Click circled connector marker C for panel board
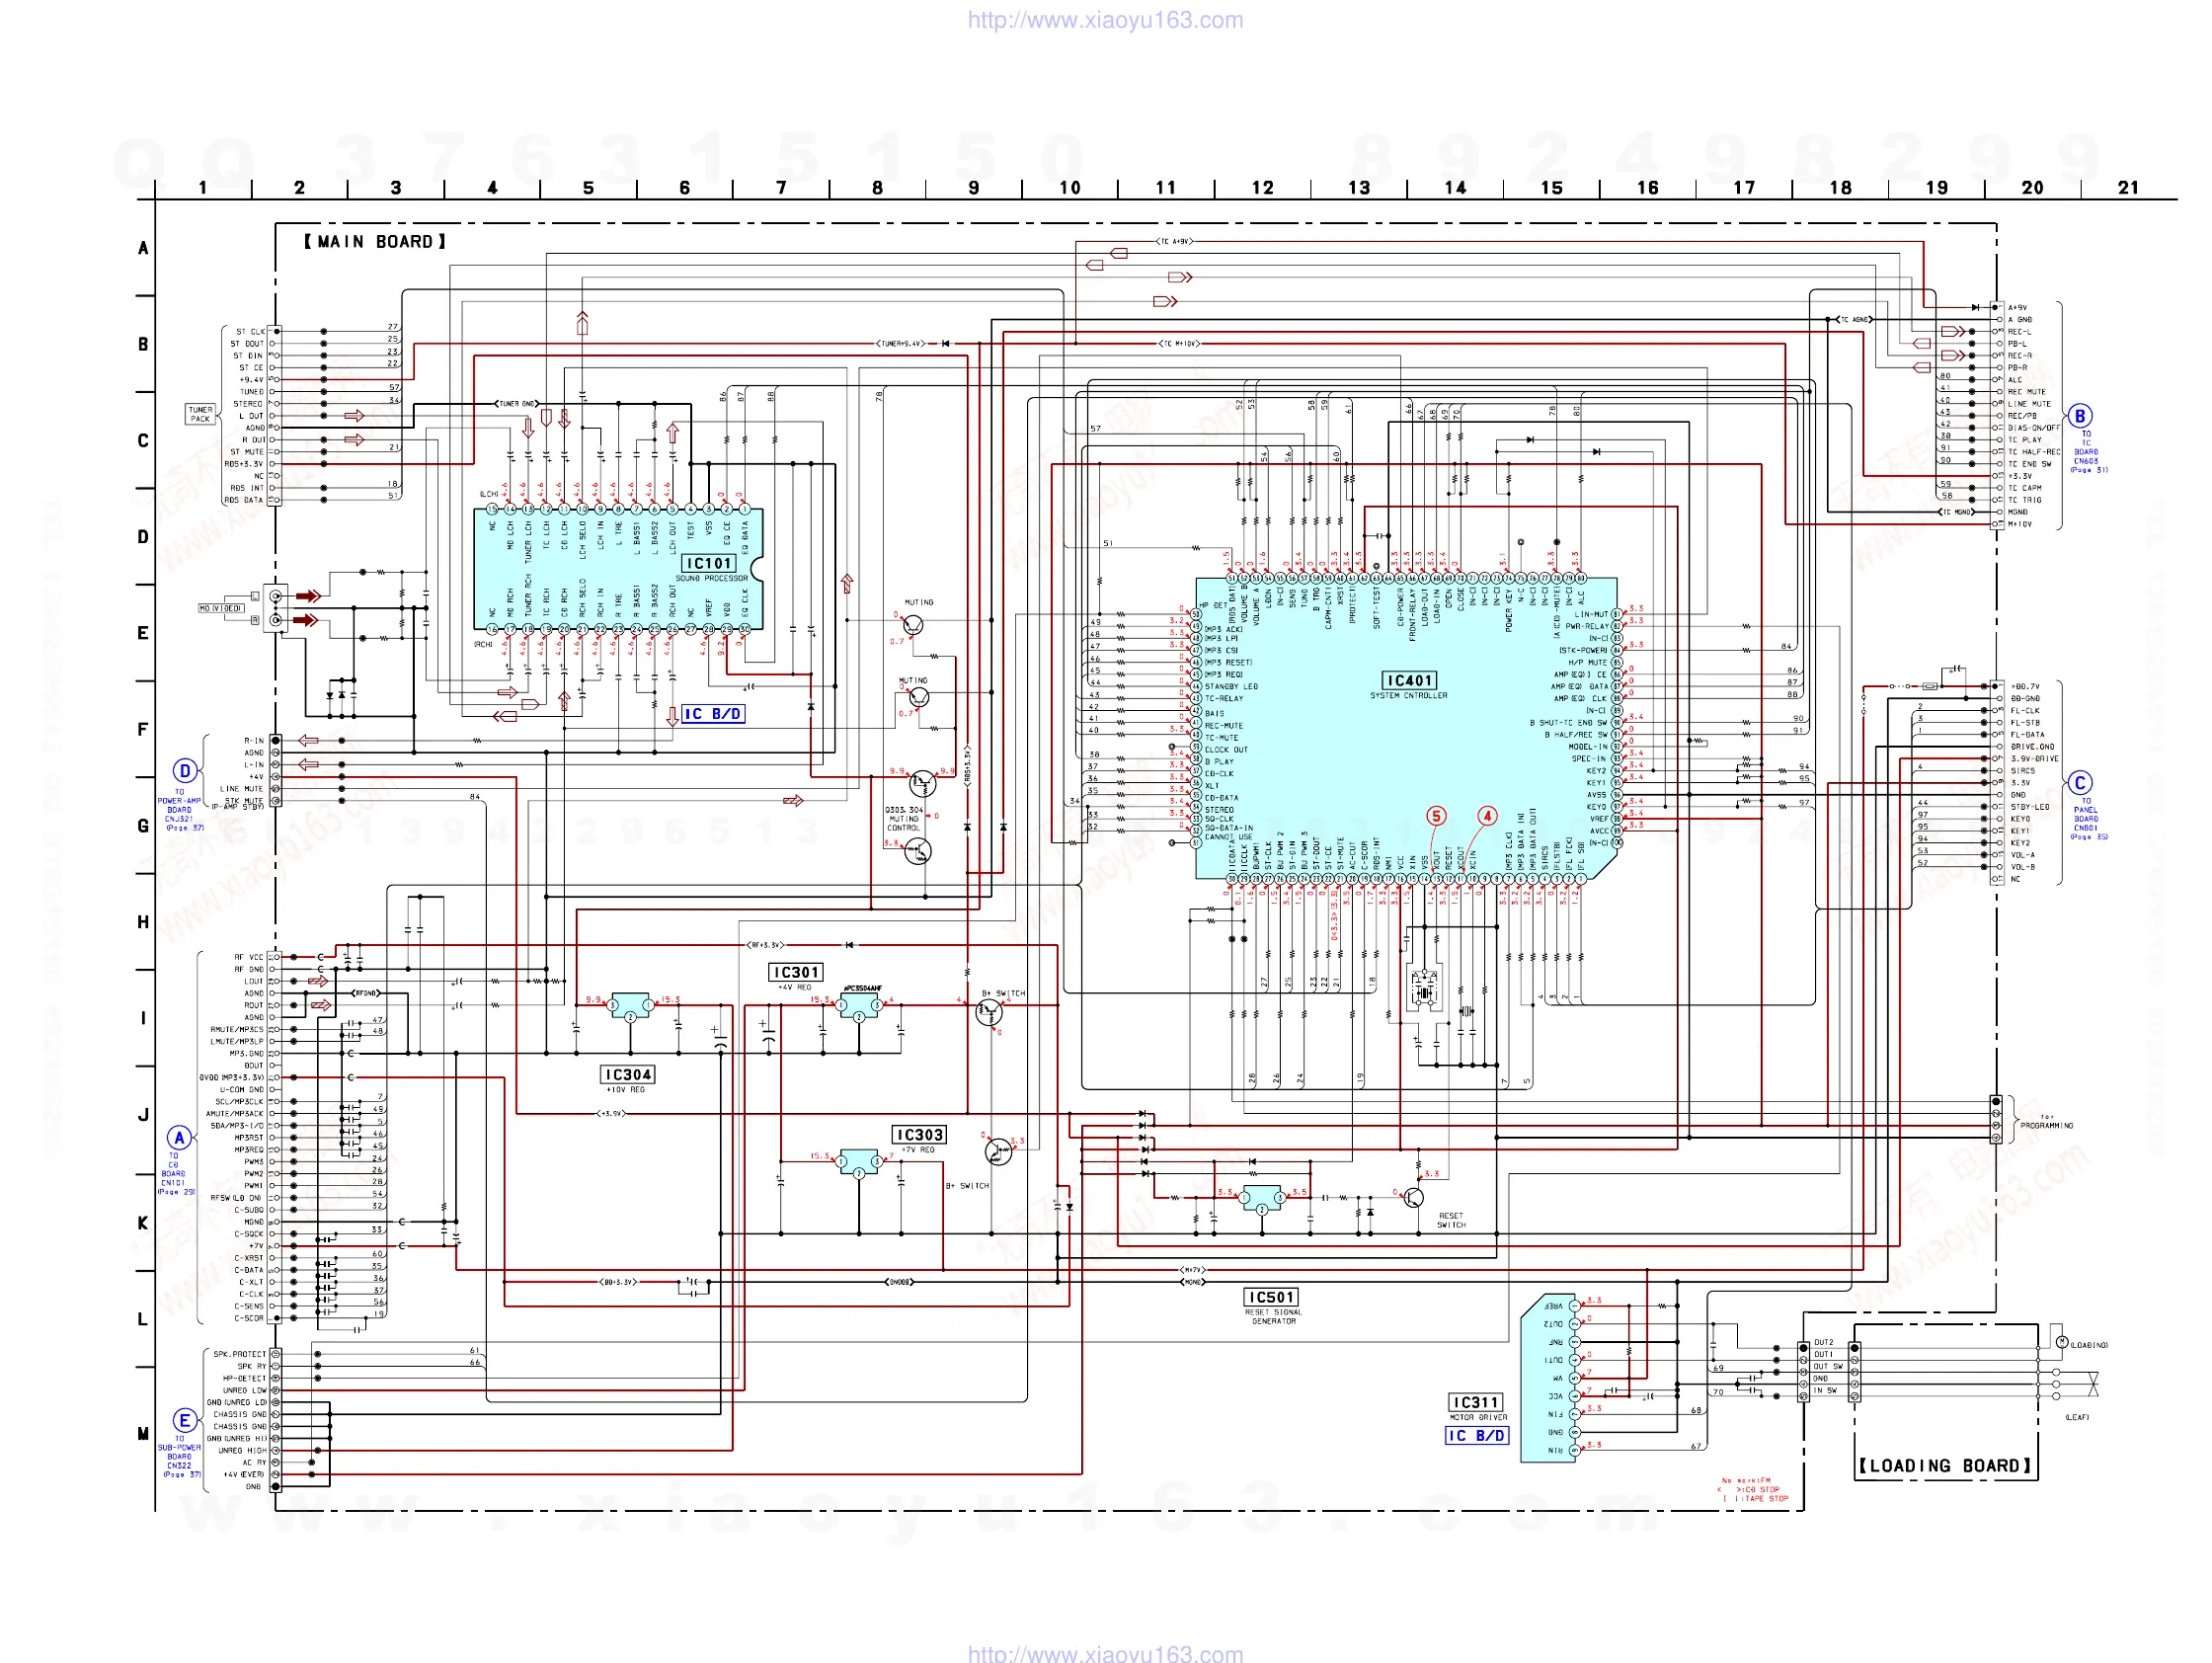This screenshot has width=2212, height=1663. click(x=2080, y=783)
